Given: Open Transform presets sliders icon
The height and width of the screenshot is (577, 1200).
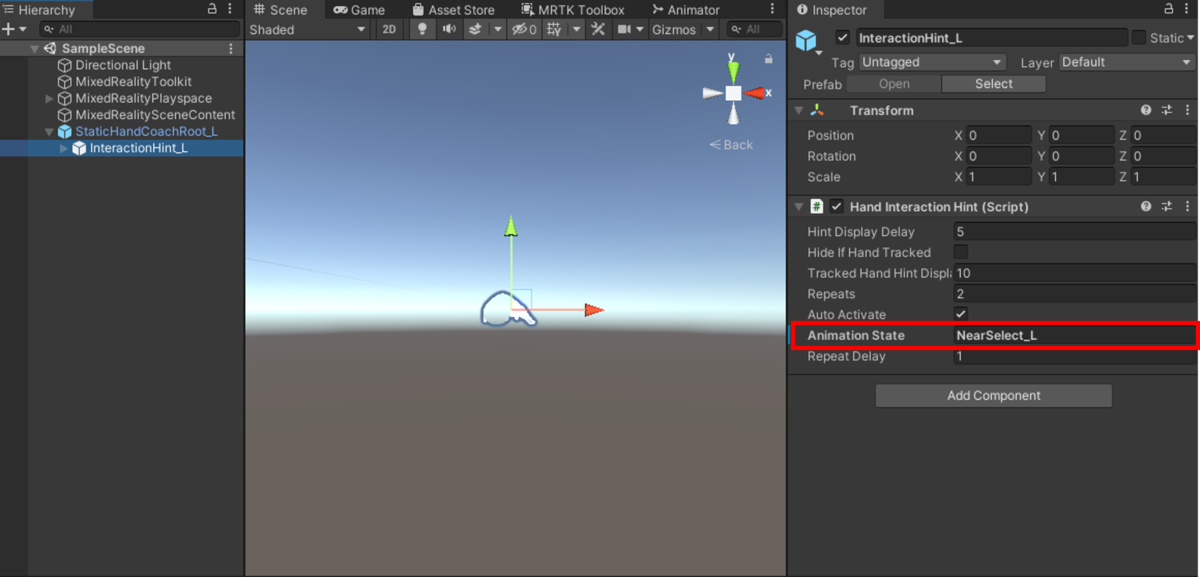Looking at the screenshot, I should click(x=1167, y=110).
